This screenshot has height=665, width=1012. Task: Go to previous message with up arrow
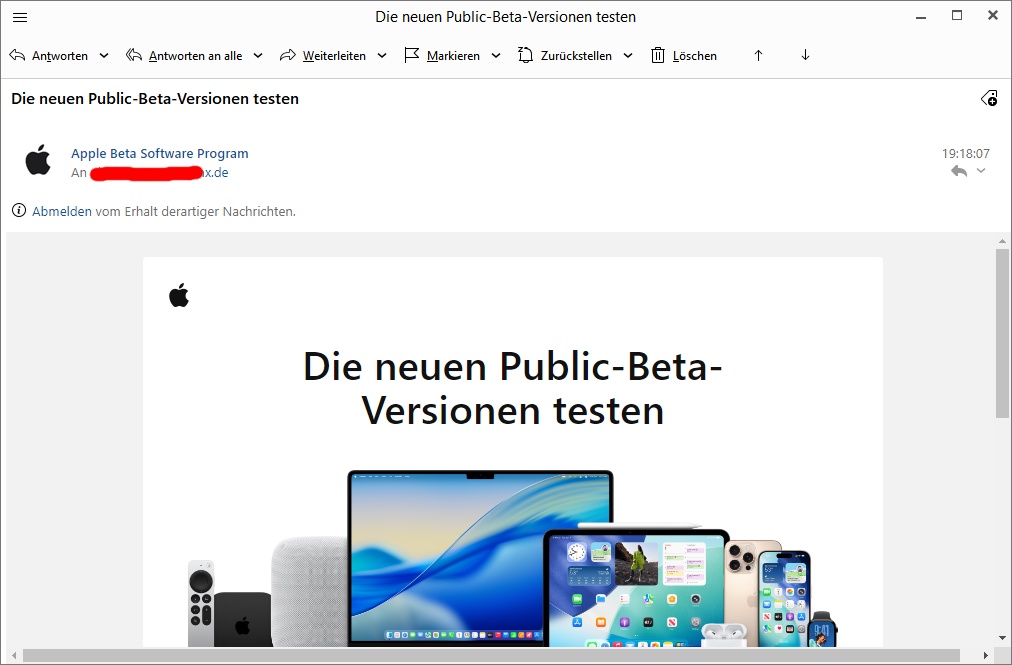pos(758,56)
